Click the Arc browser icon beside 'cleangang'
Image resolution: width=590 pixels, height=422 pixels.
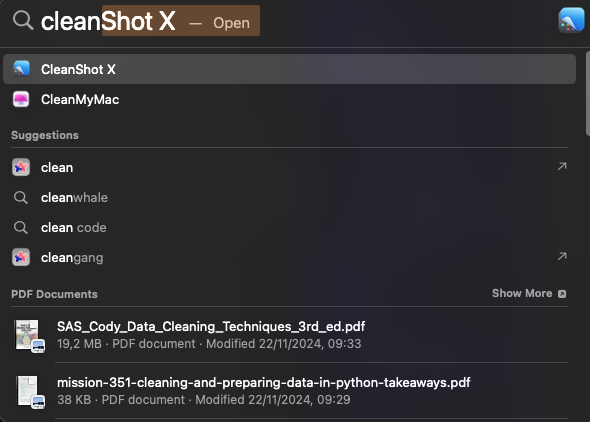(21, 258)
